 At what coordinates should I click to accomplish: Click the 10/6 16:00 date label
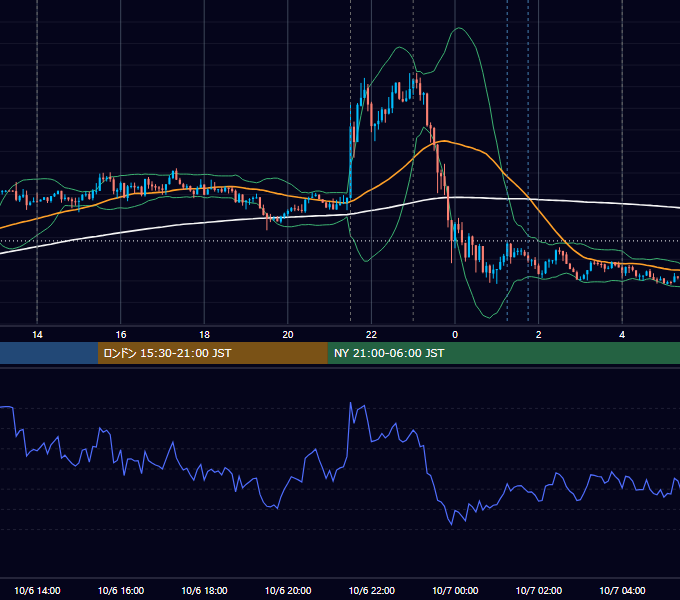tap(121, 590)
